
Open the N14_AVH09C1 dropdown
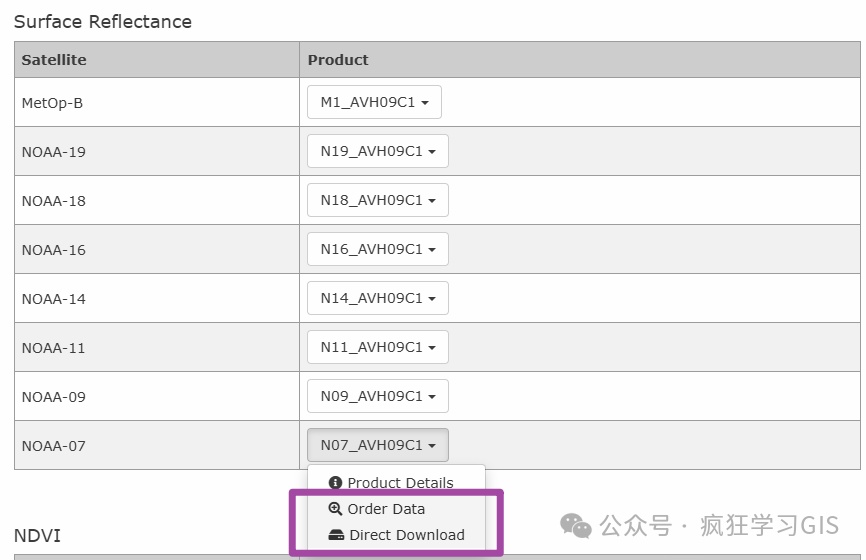coord(377,298)
